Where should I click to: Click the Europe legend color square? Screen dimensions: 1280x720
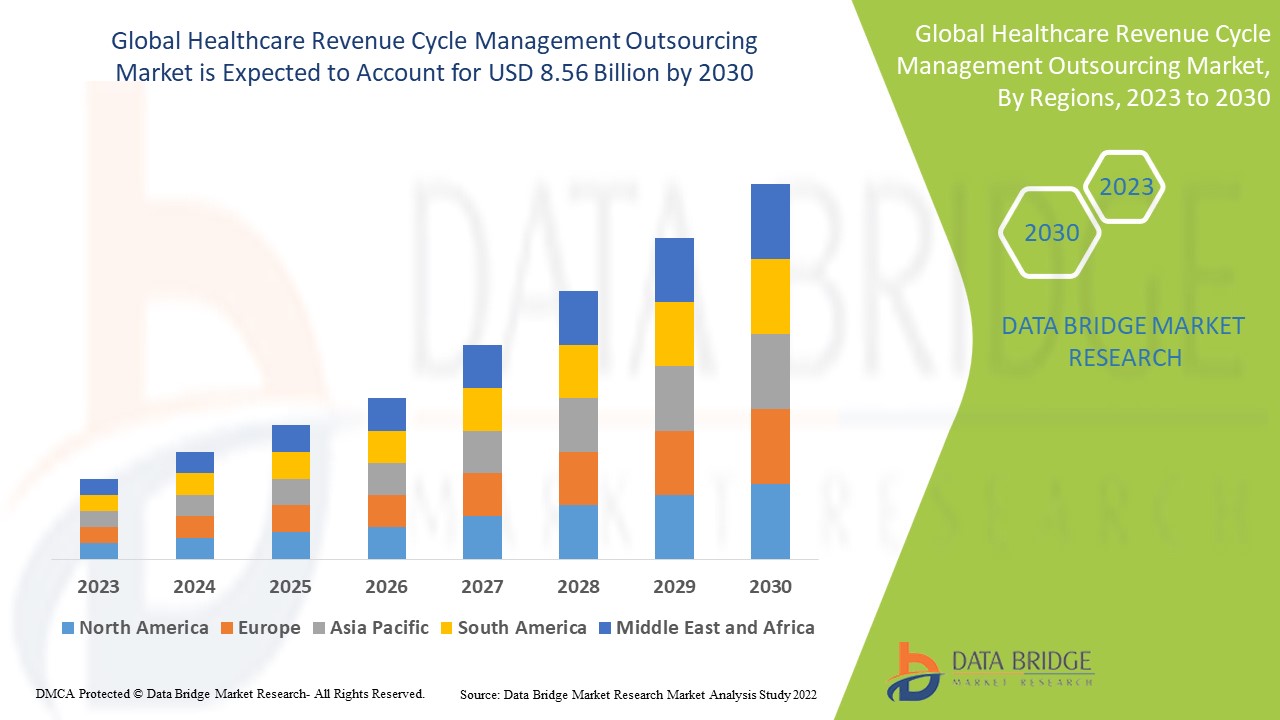227,628
